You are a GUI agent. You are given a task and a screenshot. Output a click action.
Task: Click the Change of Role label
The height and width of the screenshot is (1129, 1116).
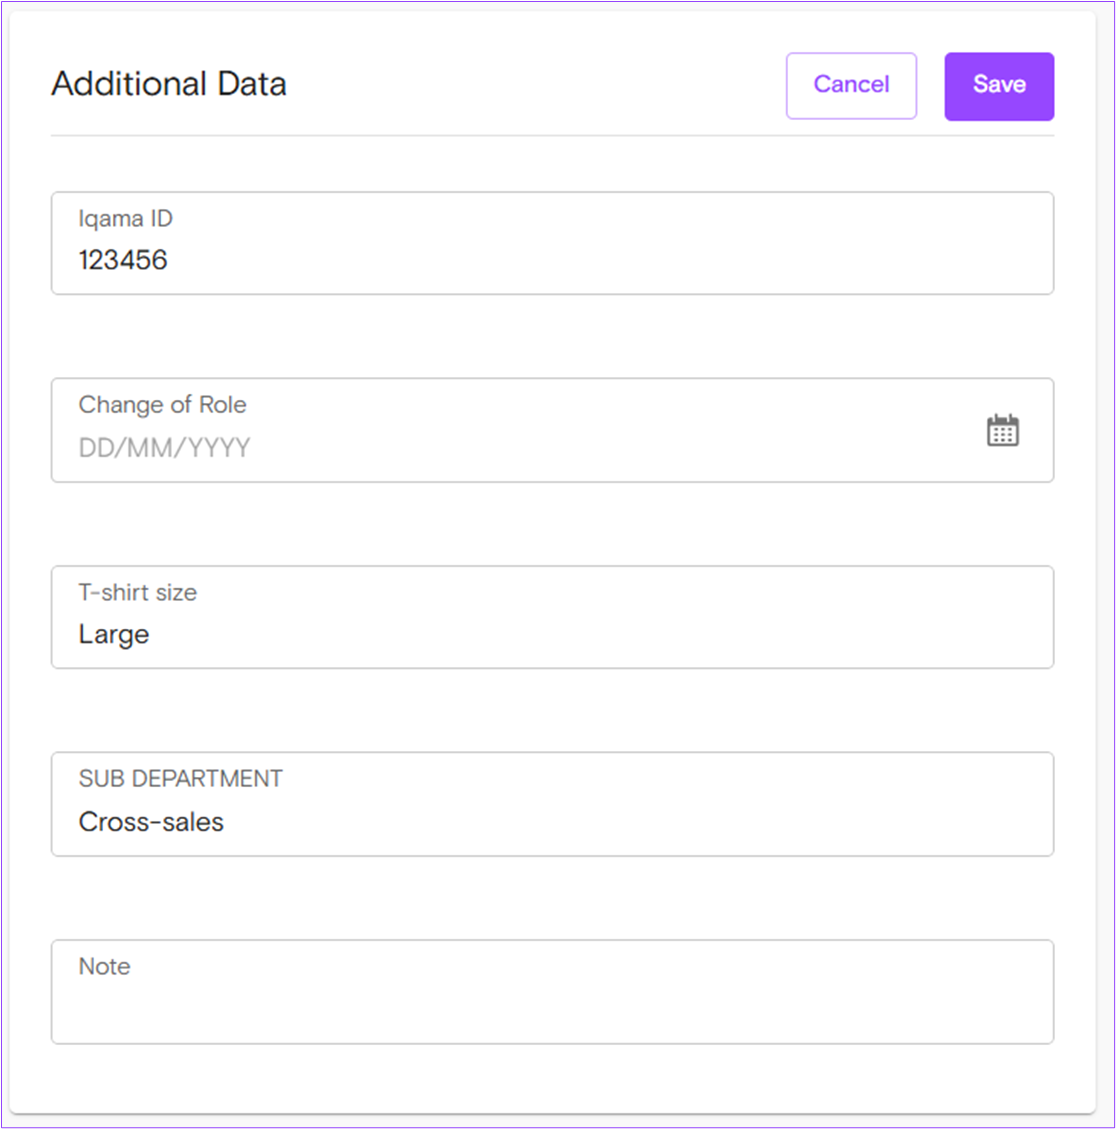click(162, 405)
